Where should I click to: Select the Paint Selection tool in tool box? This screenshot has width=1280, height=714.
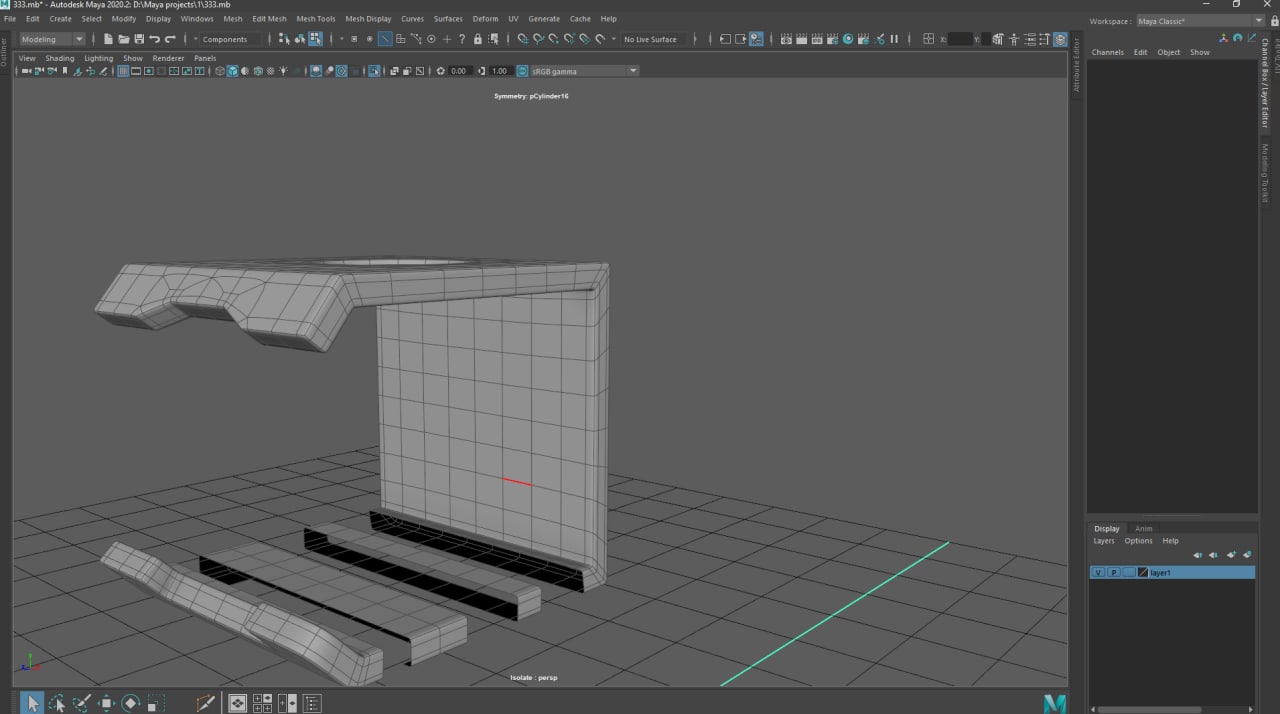coord(82,703)
